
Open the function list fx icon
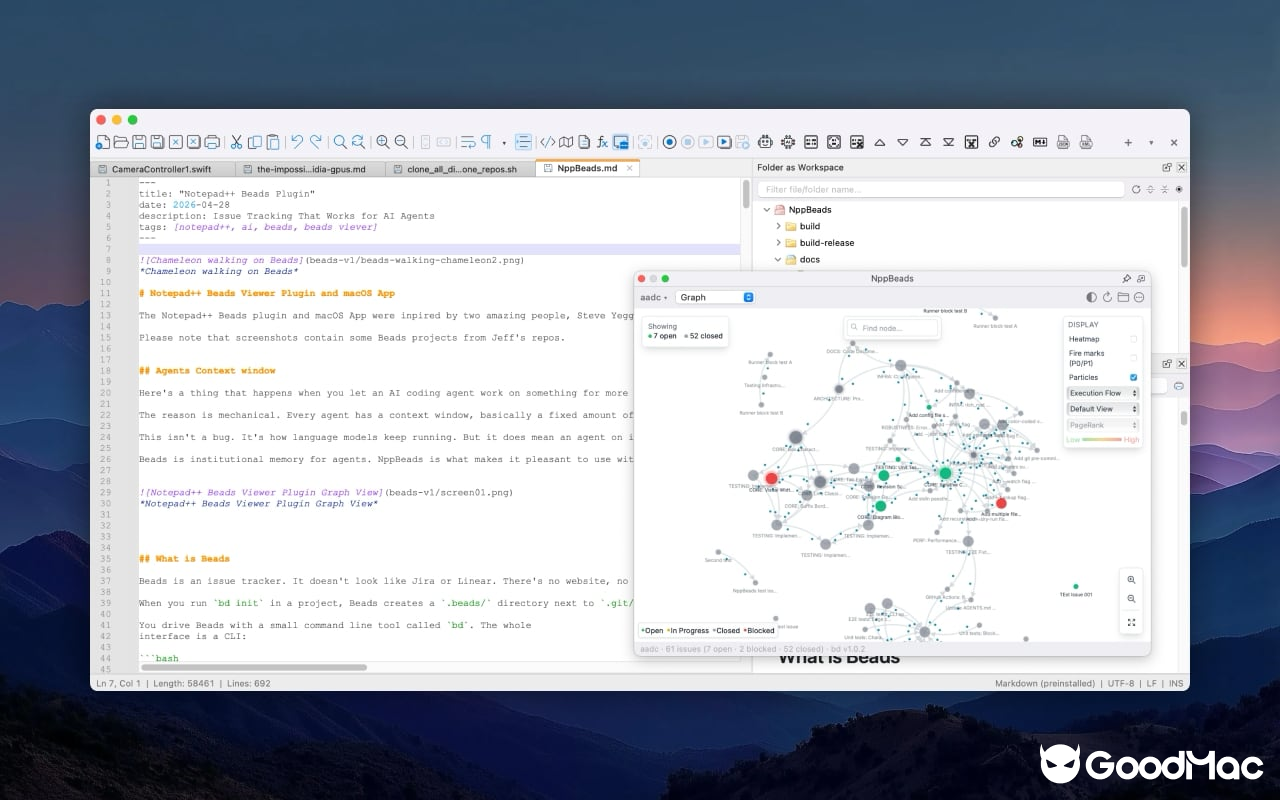point(602,142)
